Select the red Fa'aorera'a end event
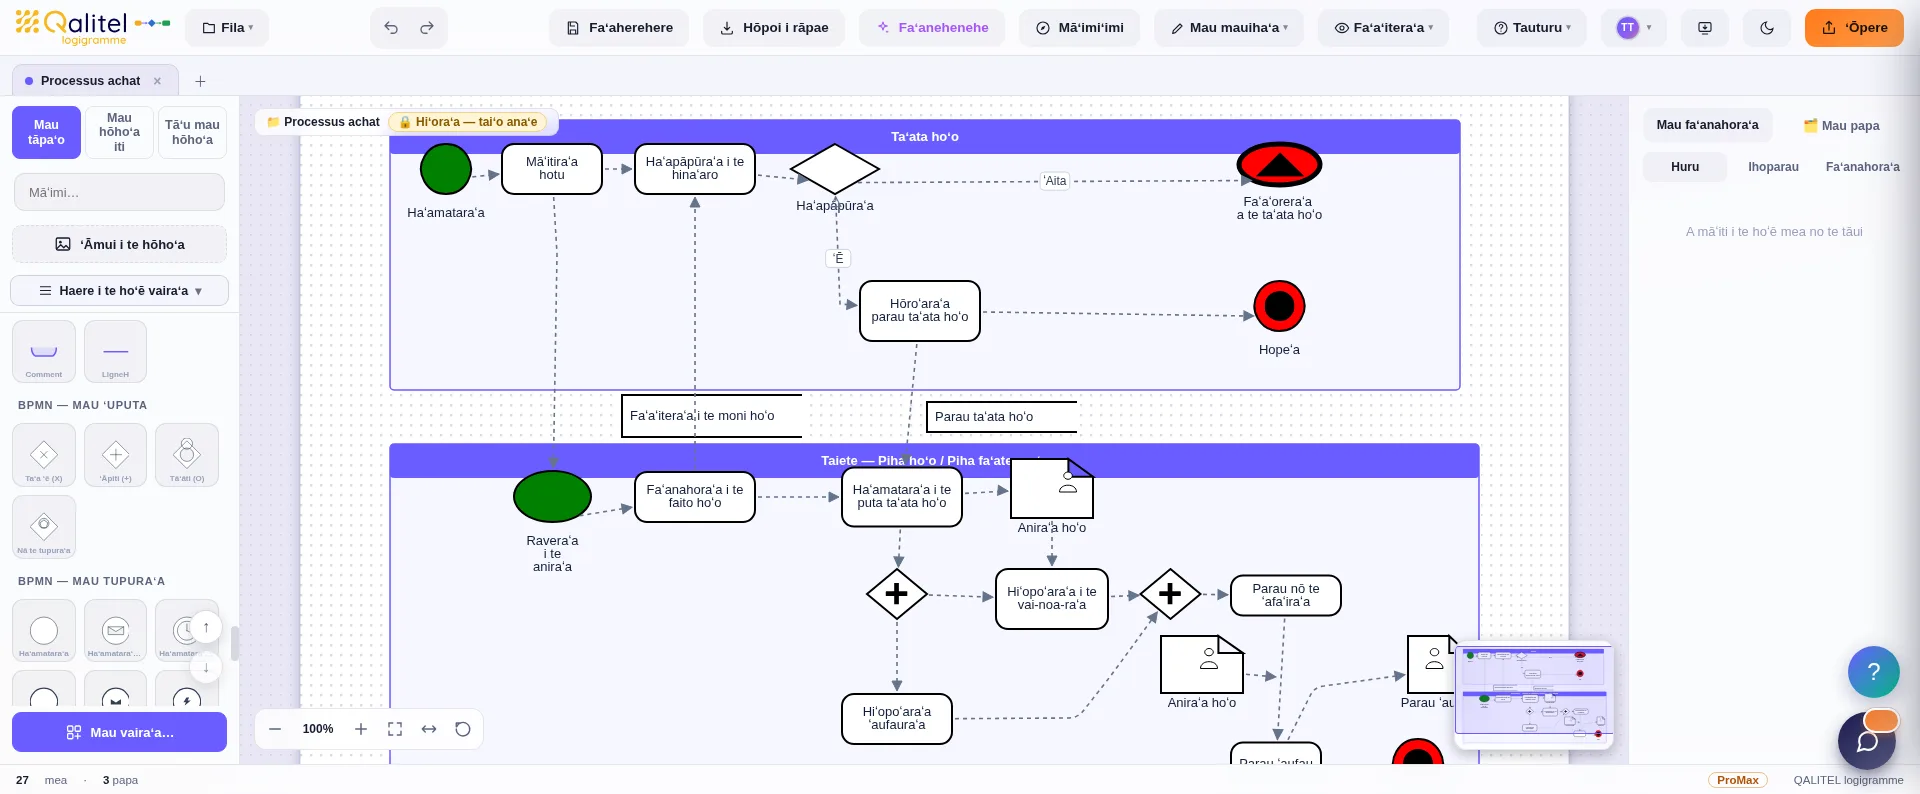The width and height of the screenshot is (1920, 794). point(1280,165)
